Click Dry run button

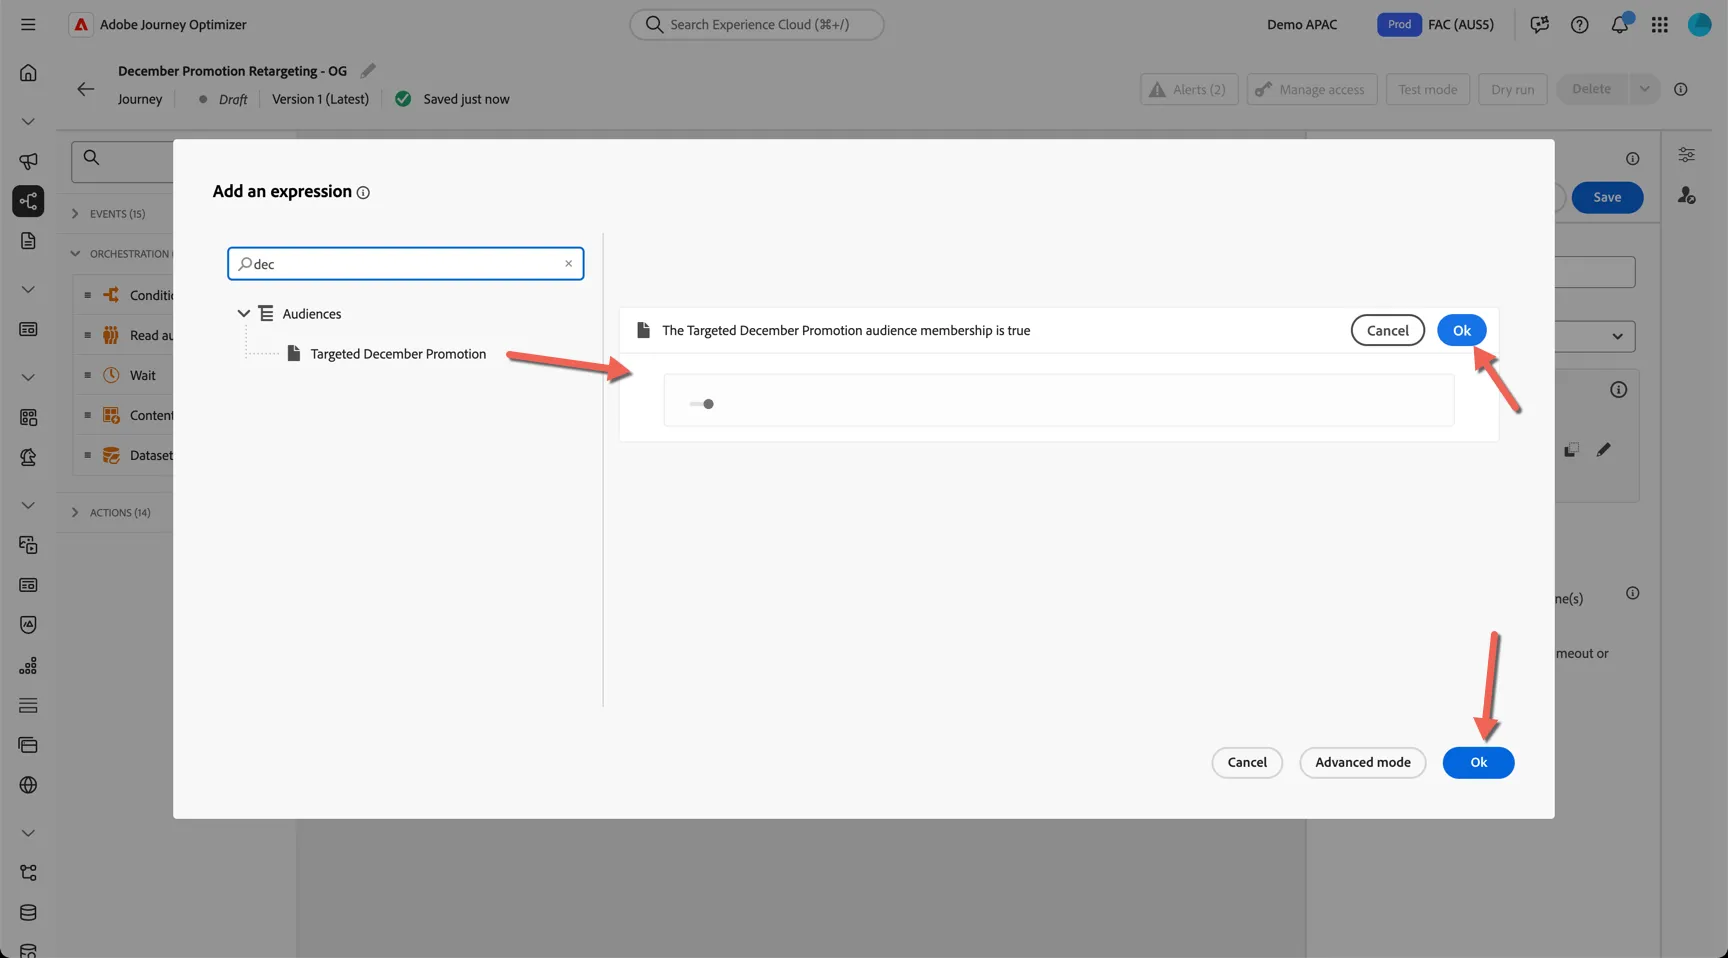coord(1512,89)
